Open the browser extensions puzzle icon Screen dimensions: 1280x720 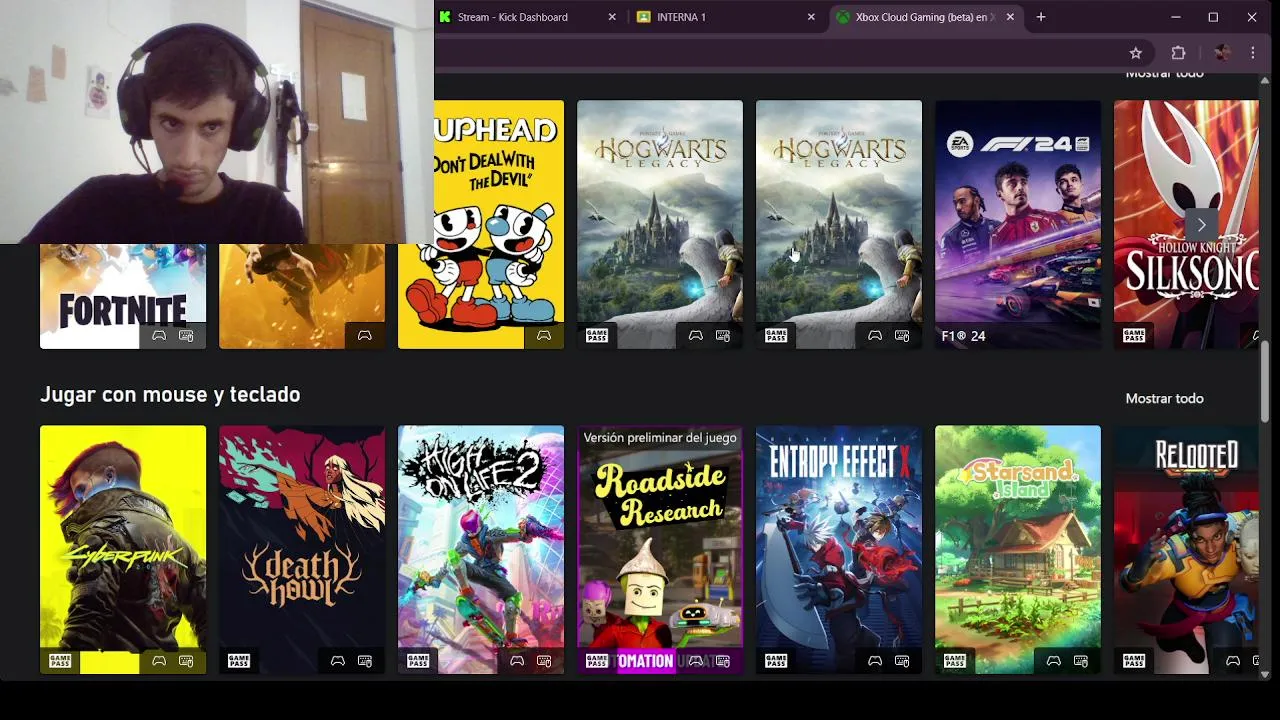point(1178,53)
